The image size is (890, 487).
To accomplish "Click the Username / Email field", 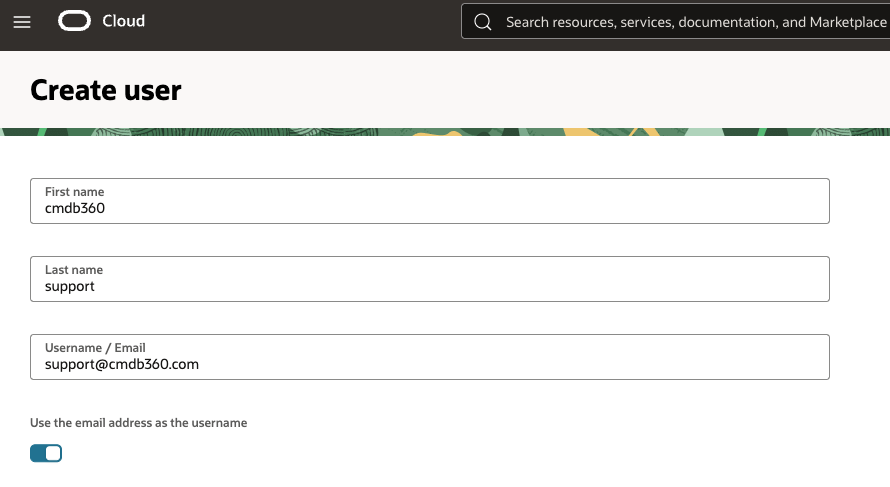I will [x=430, y=357].
